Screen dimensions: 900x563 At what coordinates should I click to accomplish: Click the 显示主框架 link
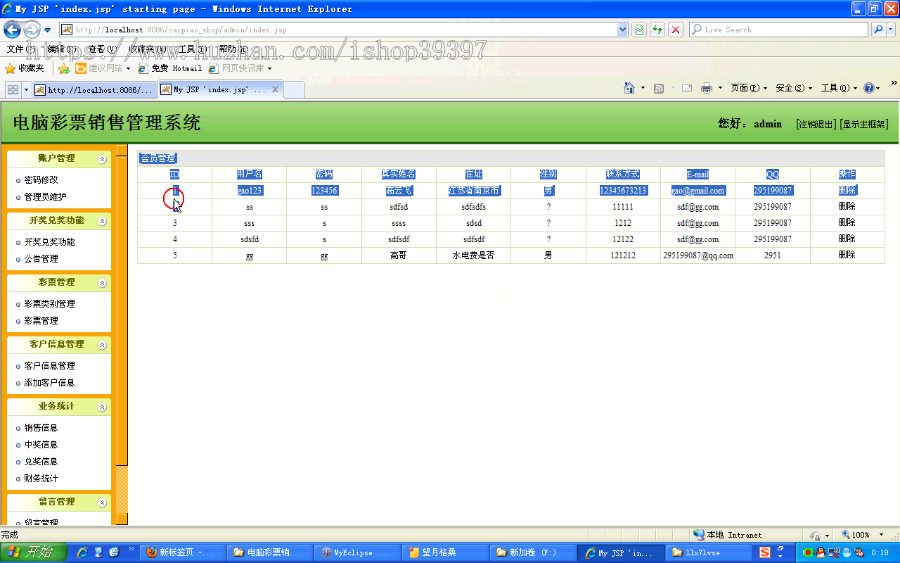pyautogui.click(x=864, y=124)
